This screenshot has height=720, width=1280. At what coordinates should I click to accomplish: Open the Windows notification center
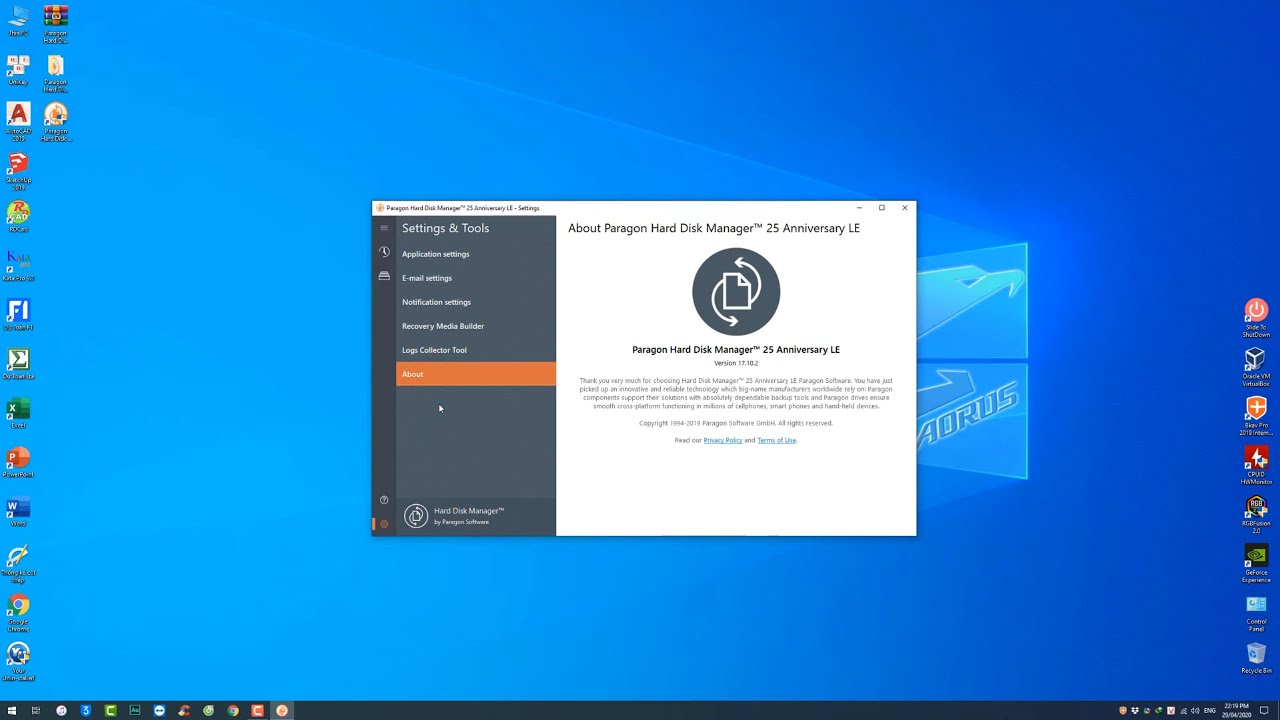tap(1264, 710)
